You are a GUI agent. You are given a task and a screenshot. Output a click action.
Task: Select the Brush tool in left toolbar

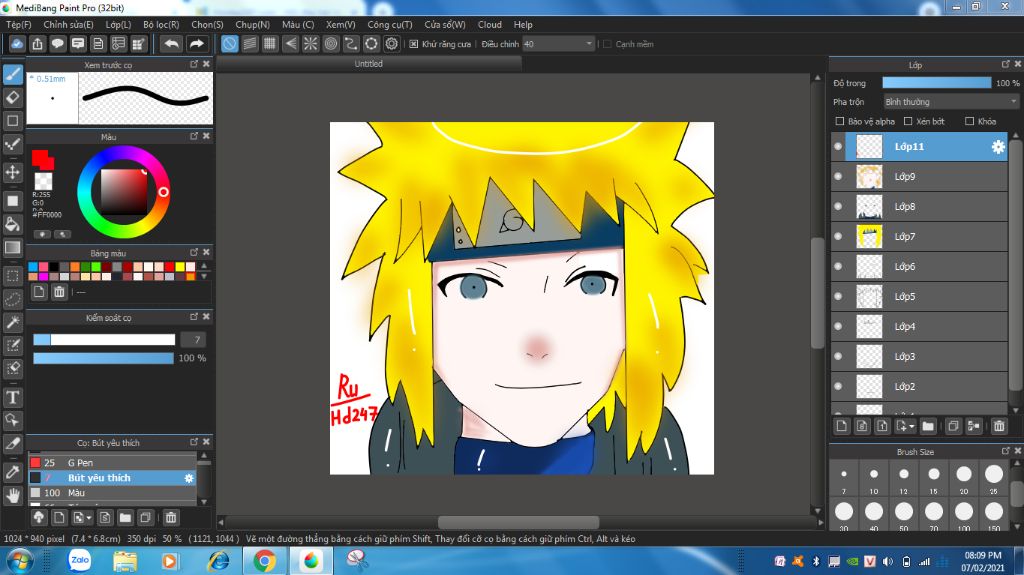[12, 74]
